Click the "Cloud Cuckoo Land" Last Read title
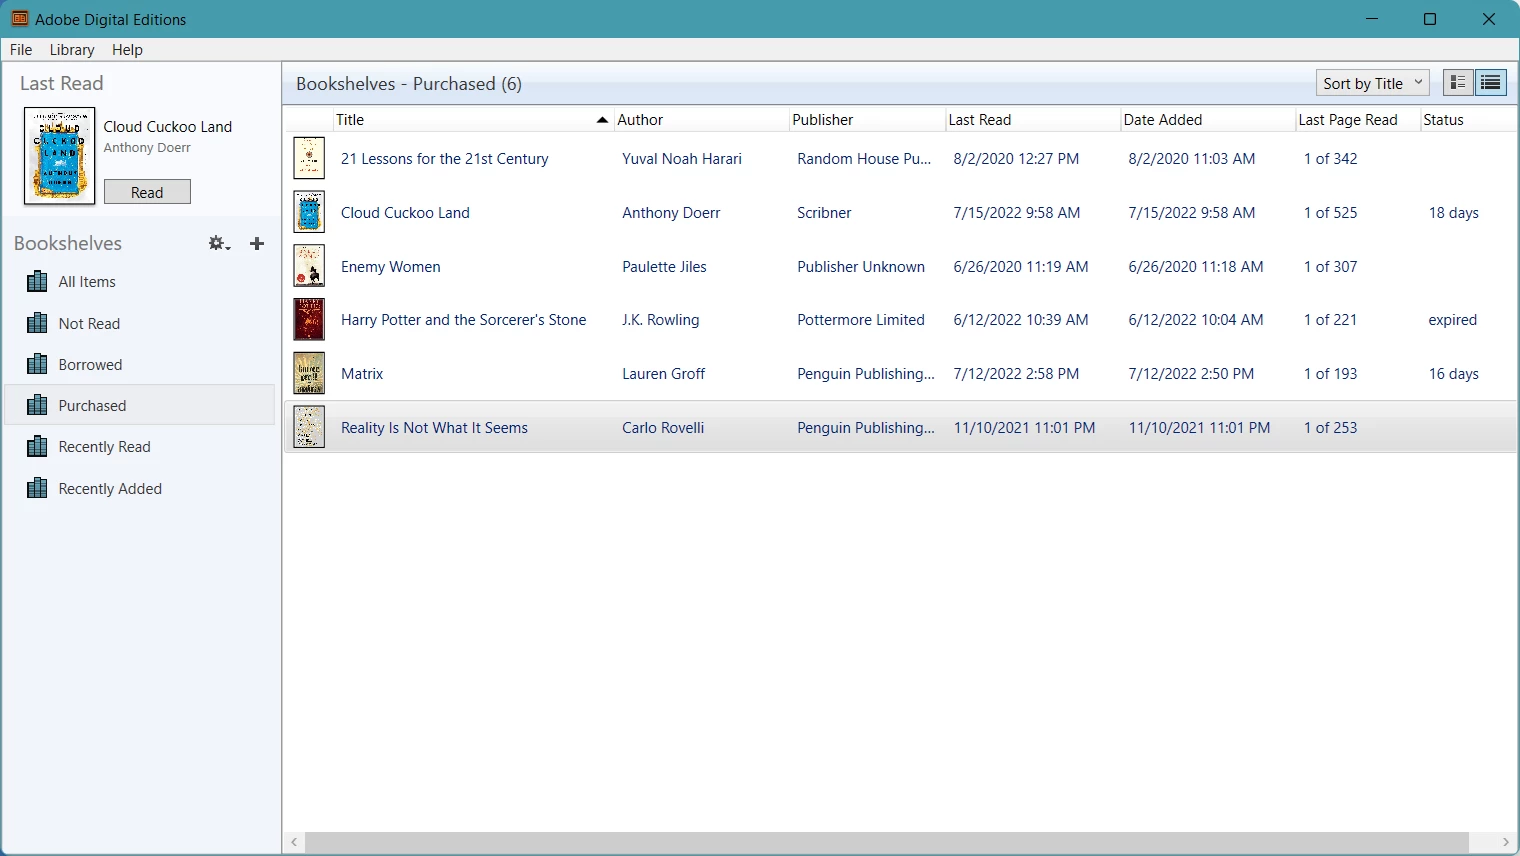Screen dimensions: 1520x856 coord(168,127)
